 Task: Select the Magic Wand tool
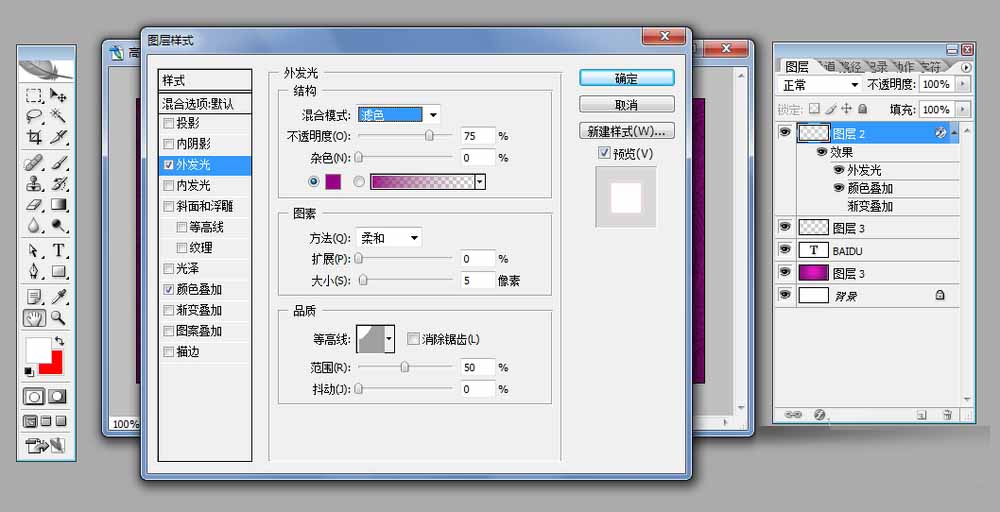pos(59,116)
